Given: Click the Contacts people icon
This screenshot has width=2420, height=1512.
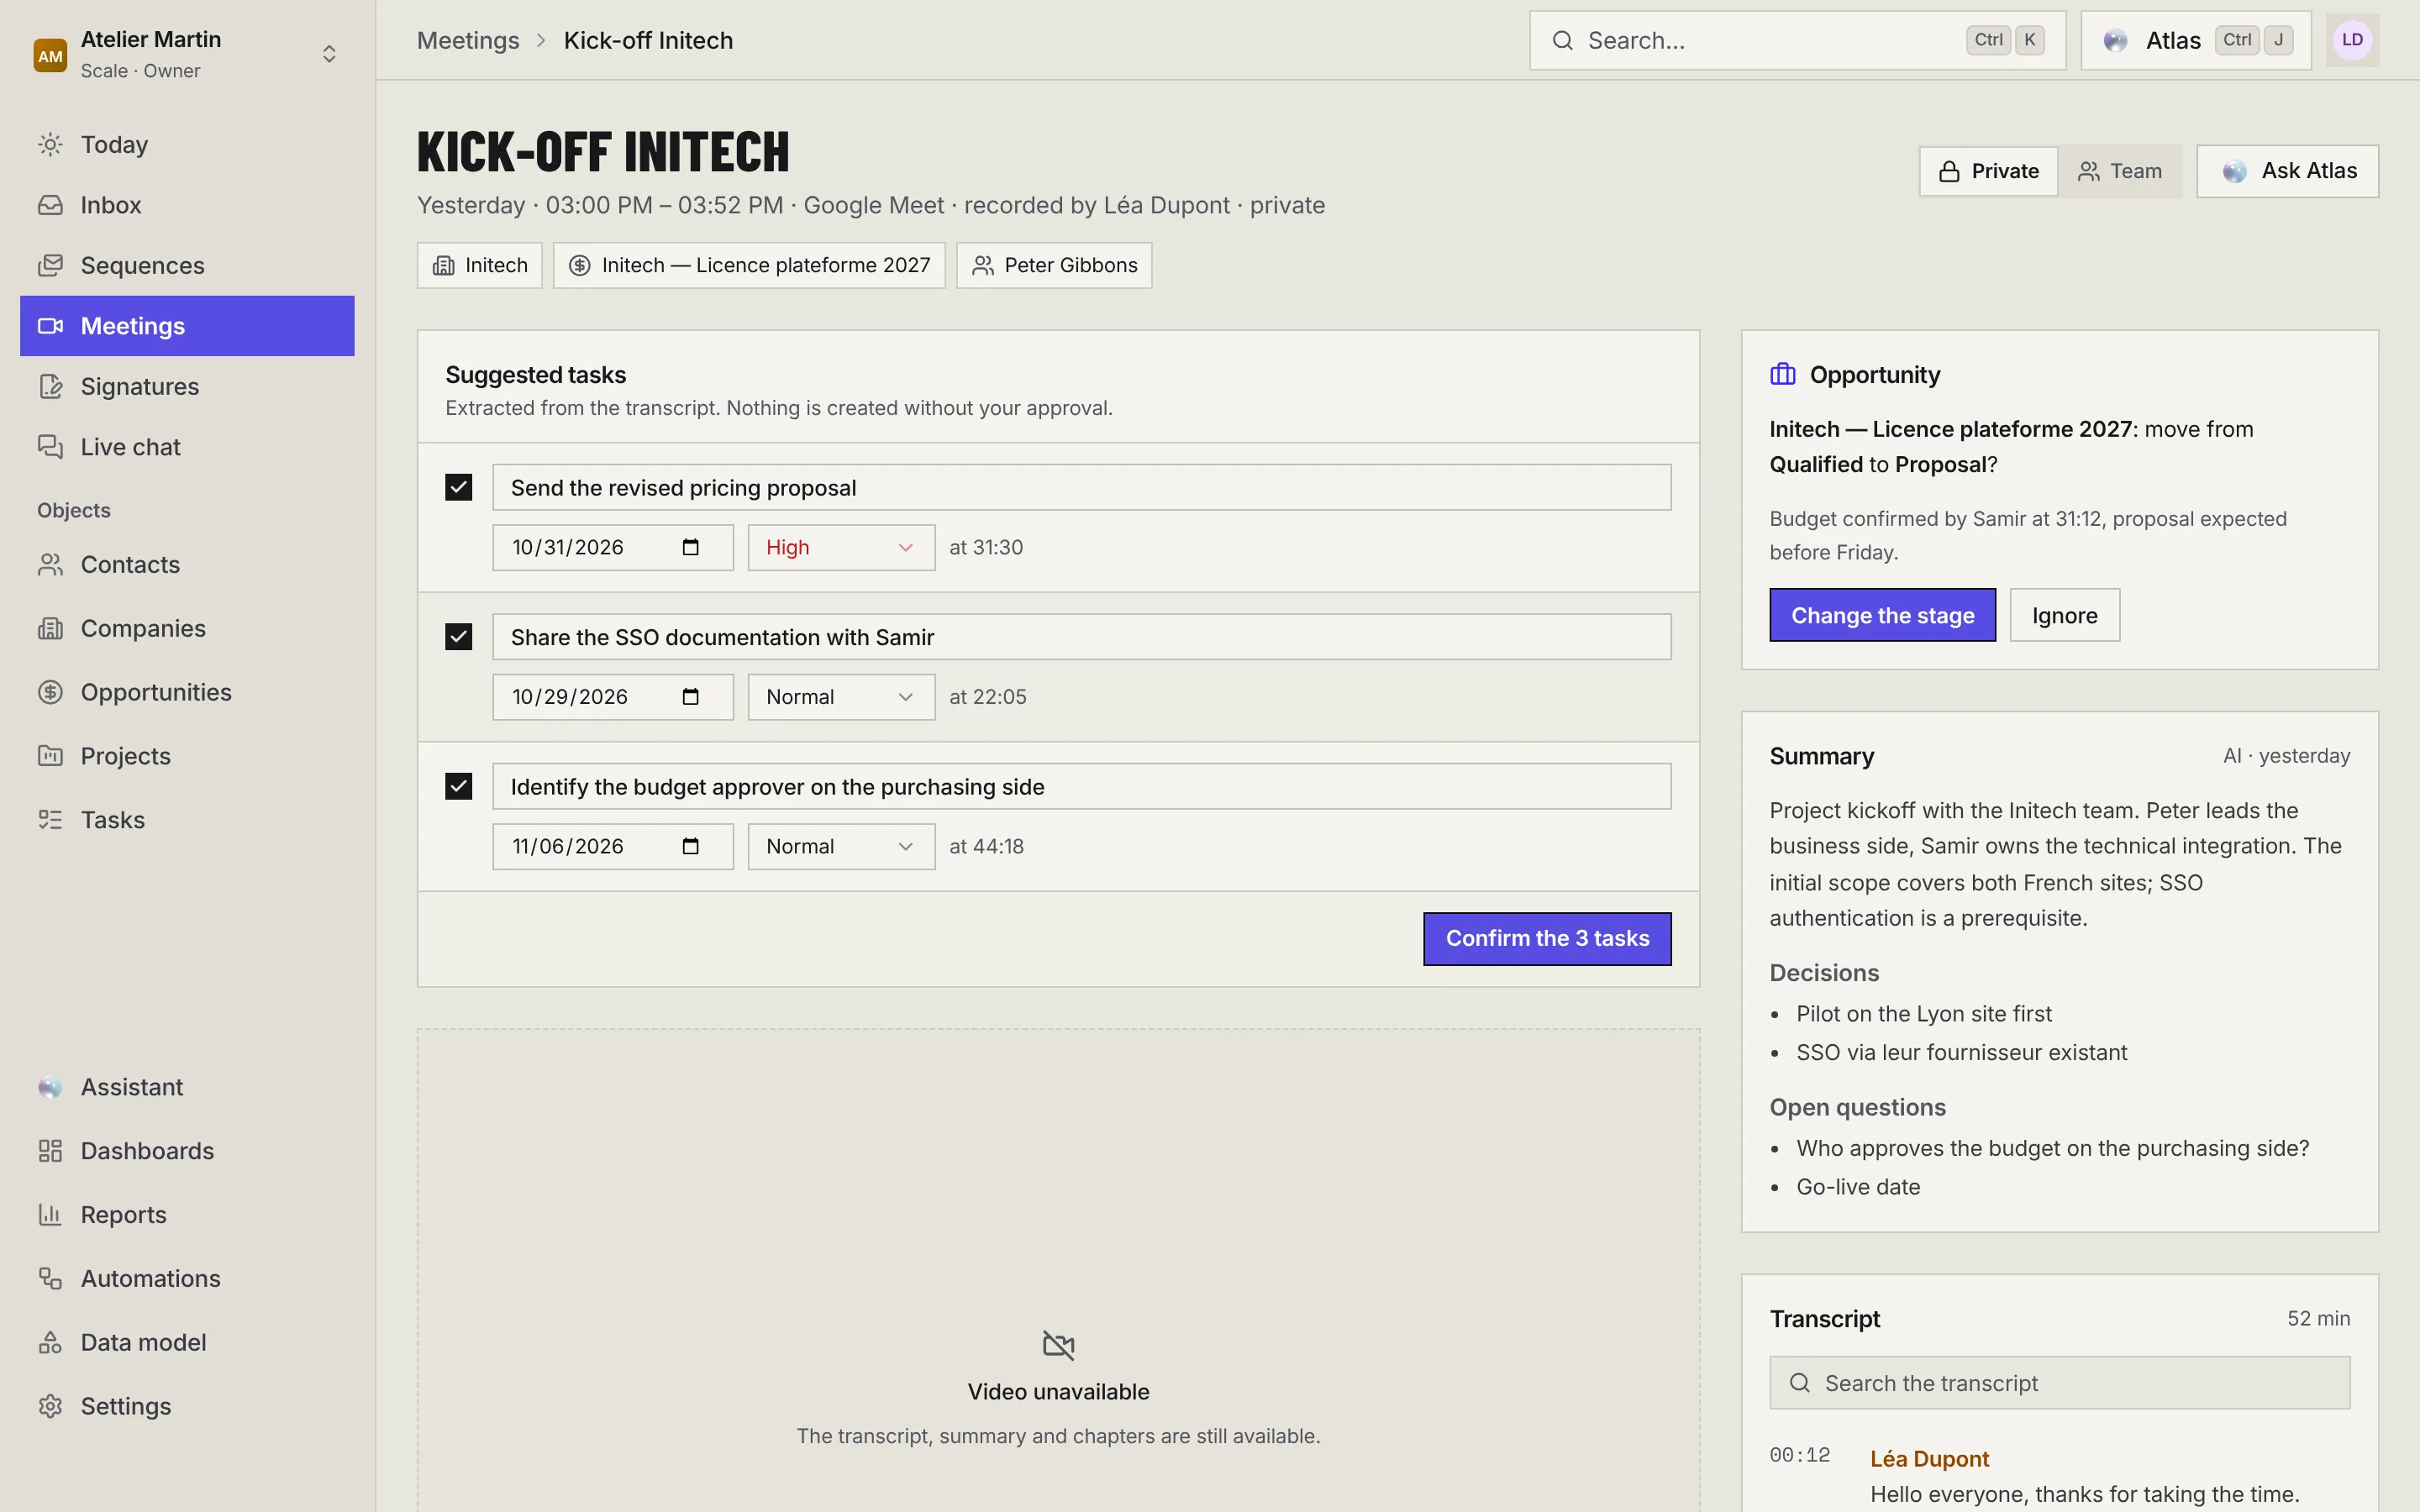Looking at the screenshot, I should tap(50, 565).
